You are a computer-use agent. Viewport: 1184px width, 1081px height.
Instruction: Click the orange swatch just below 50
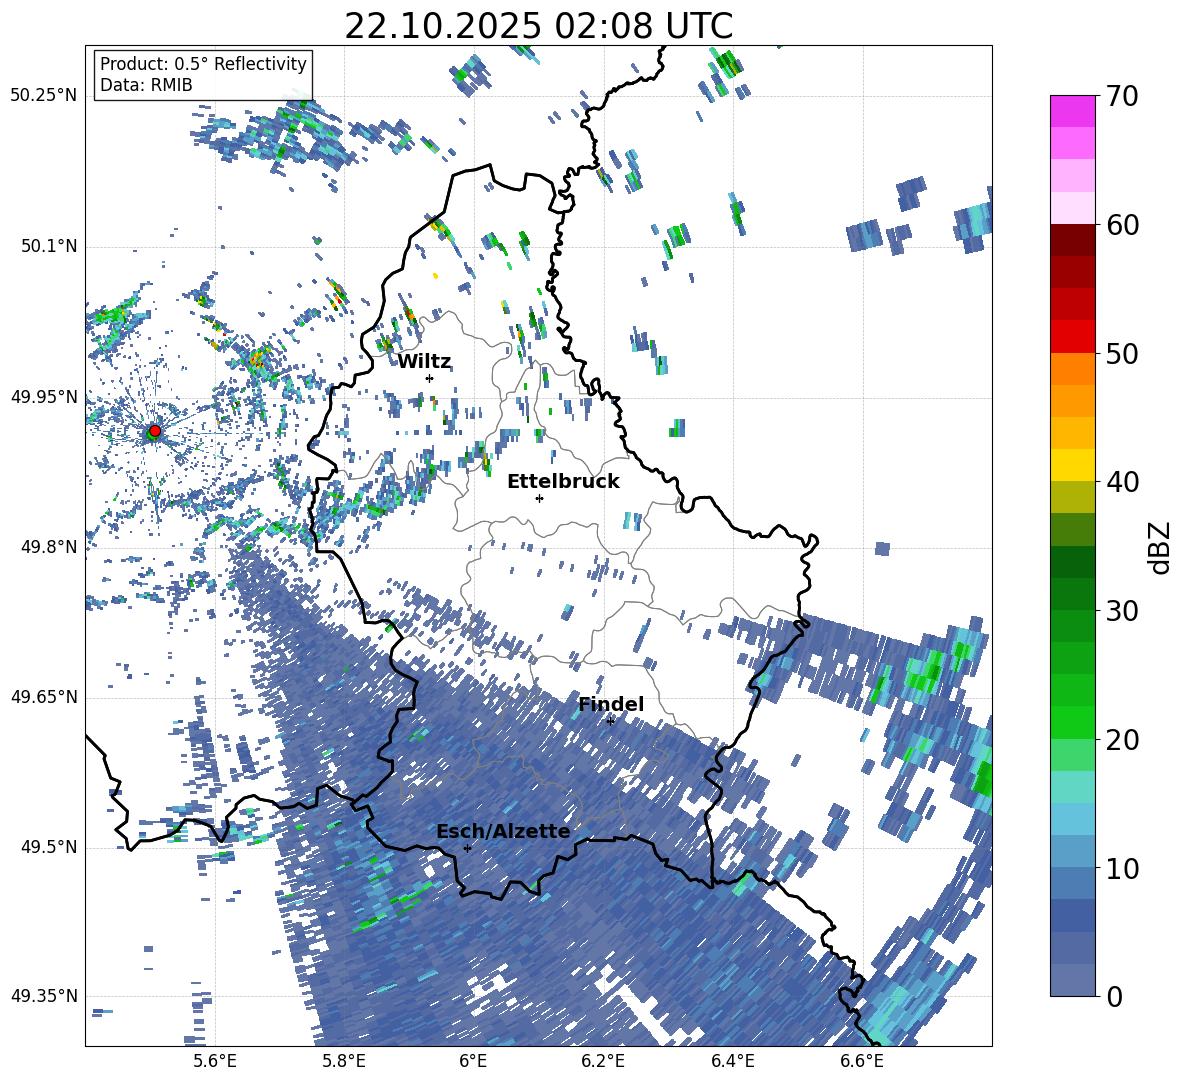click(x=1072, y=368)
